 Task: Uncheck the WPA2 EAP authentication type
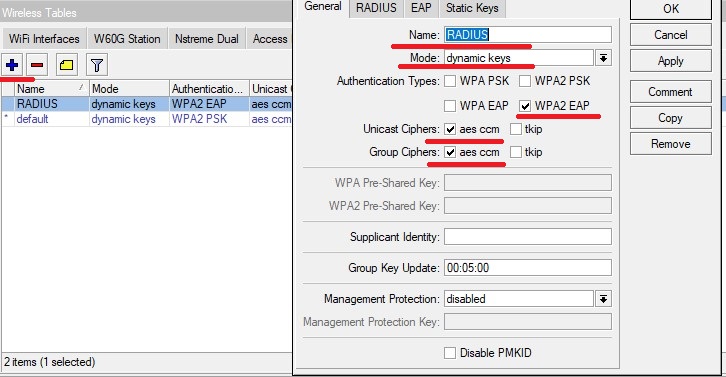pyautogui.click(x=525, y=106)
